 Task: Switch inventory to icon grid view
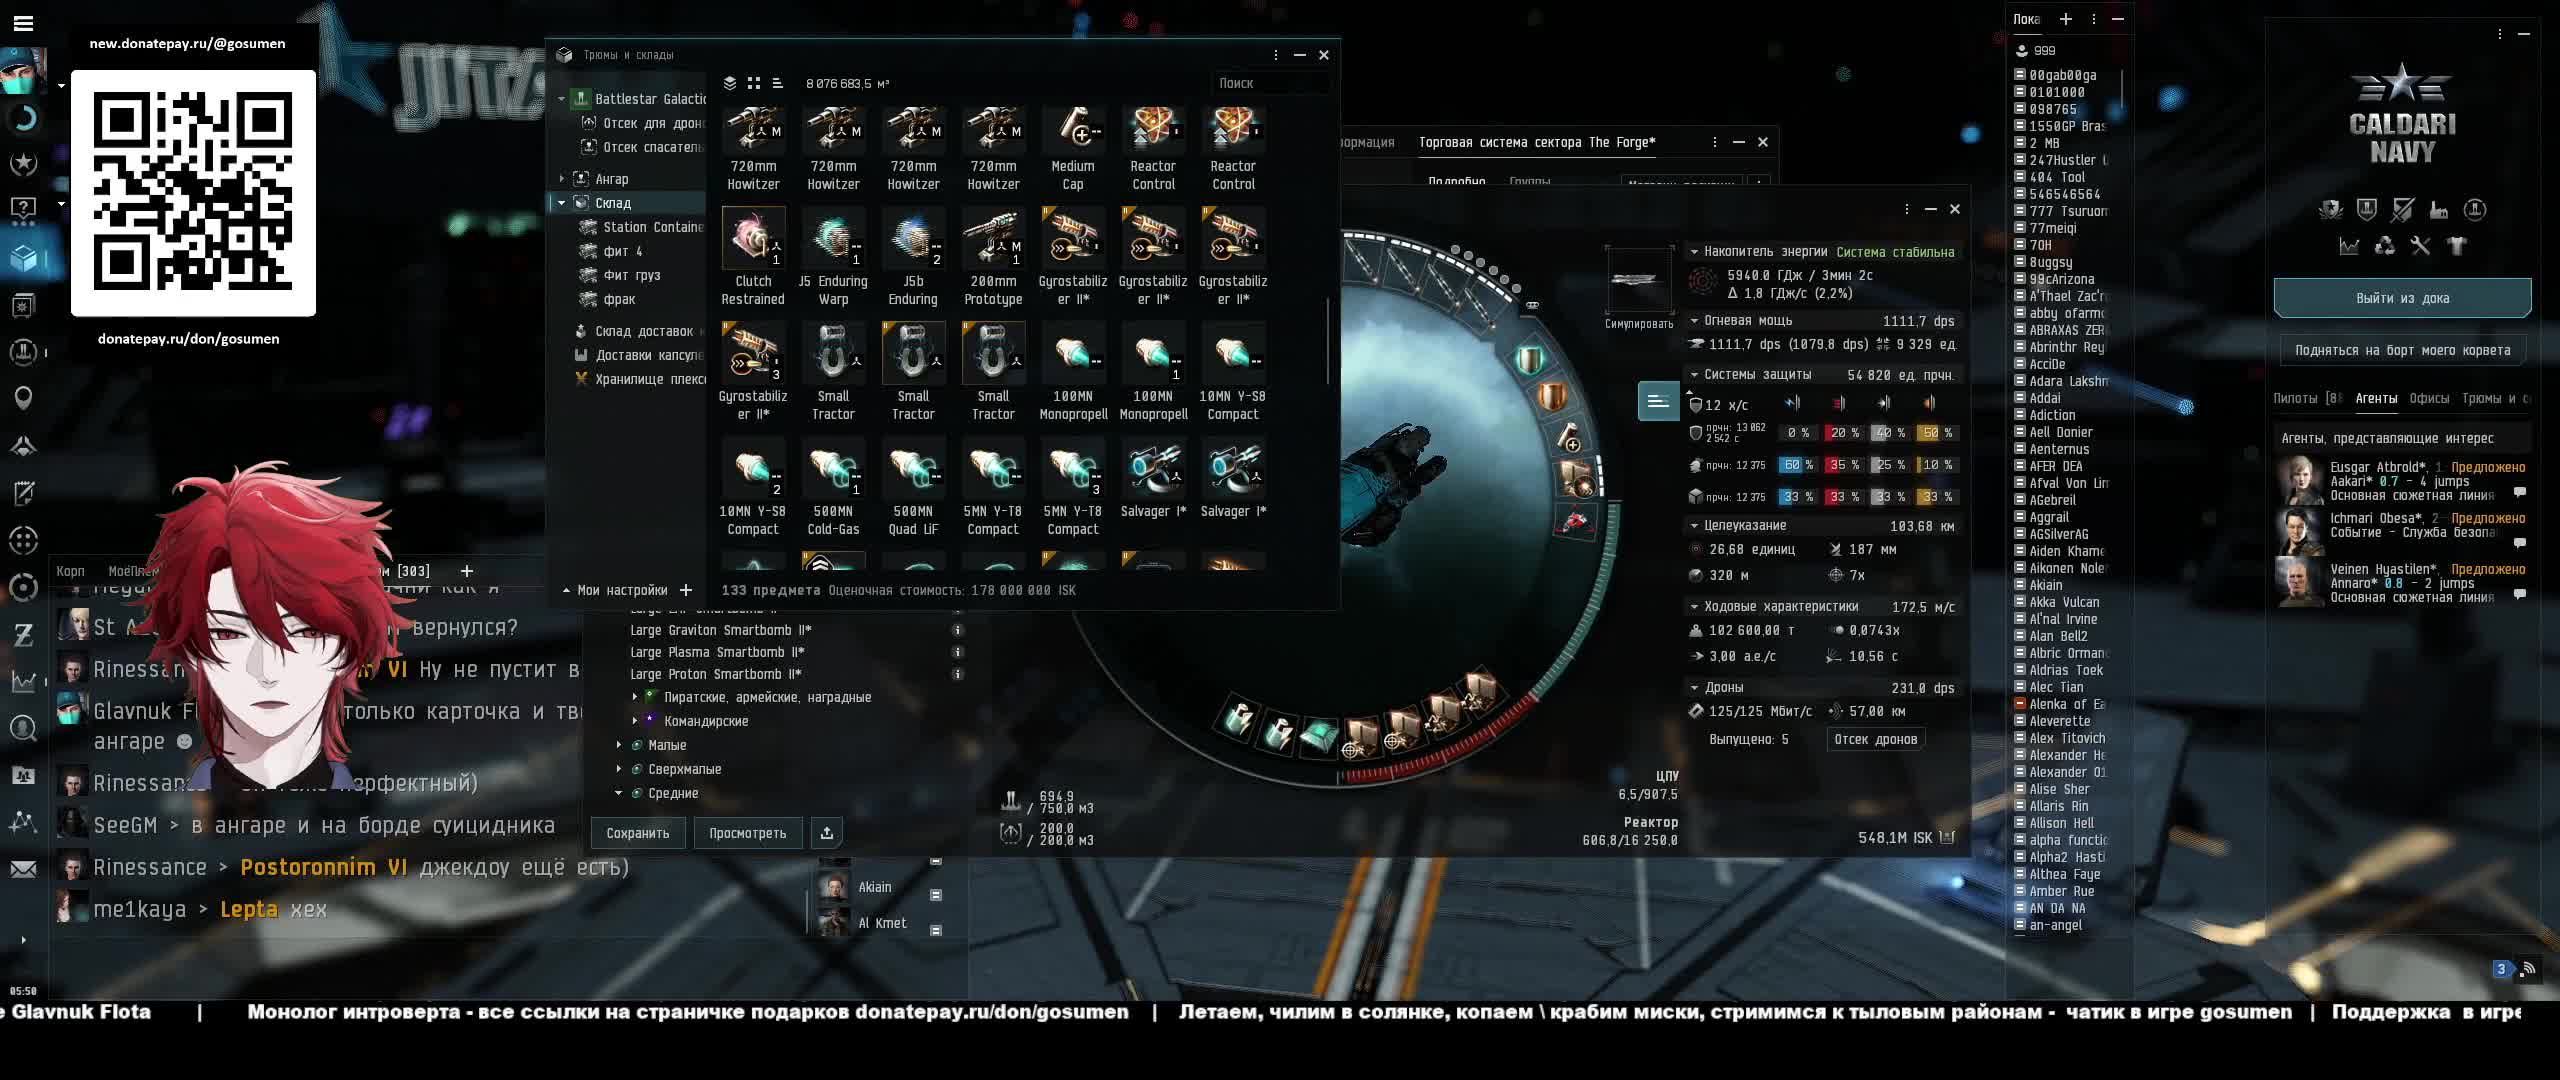tap(754, 83)
